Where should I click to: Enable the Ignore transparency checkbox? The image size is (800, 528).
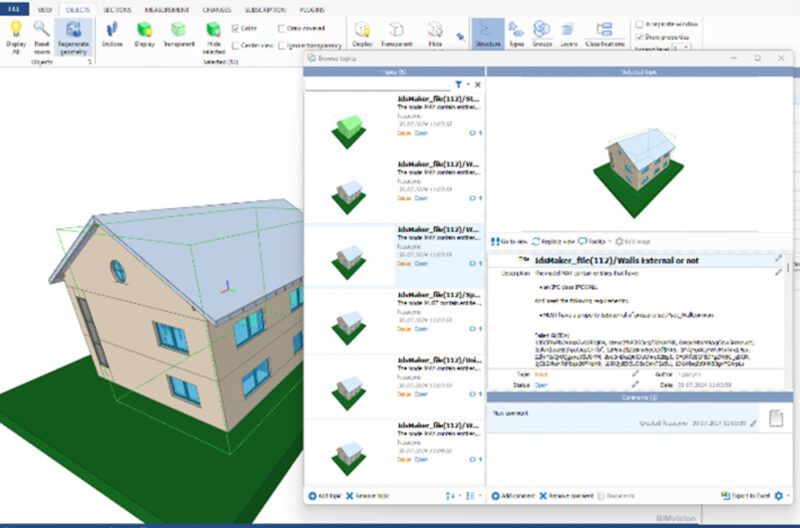282,45
